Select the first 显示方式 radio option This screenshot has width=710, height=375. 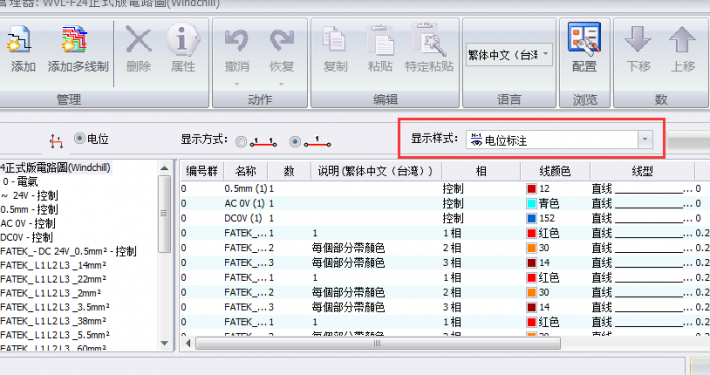[x=241, y=142]
